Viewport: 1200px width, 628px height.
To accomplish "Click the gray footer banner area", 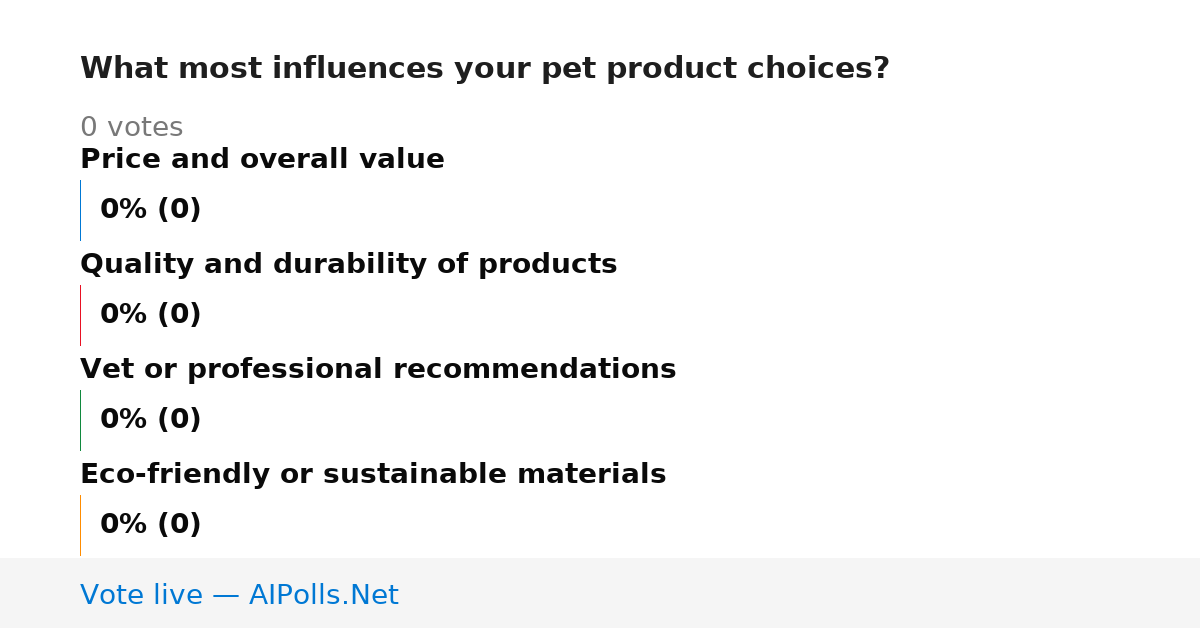I will (x=600, y=593).
